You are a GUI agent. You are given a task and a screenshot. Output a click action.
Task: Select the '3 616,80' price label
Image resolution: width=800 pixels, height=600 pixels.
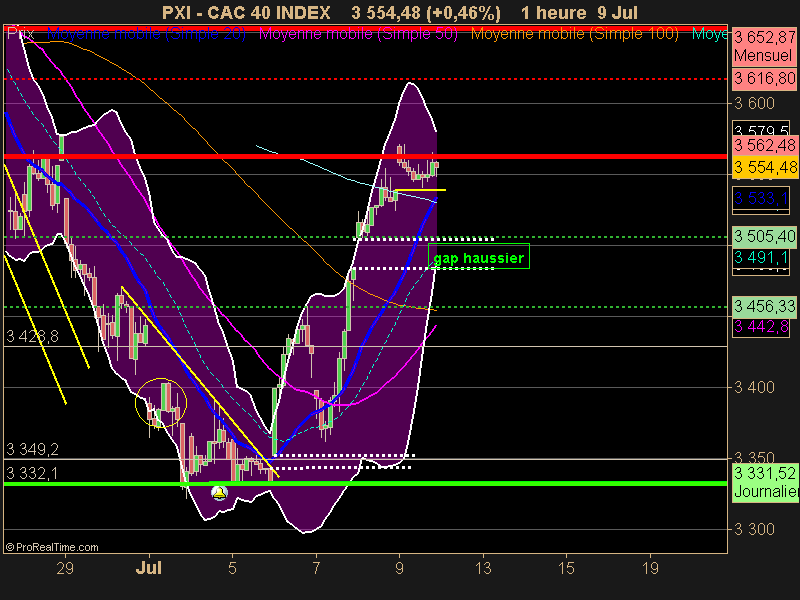click(764, 79)
